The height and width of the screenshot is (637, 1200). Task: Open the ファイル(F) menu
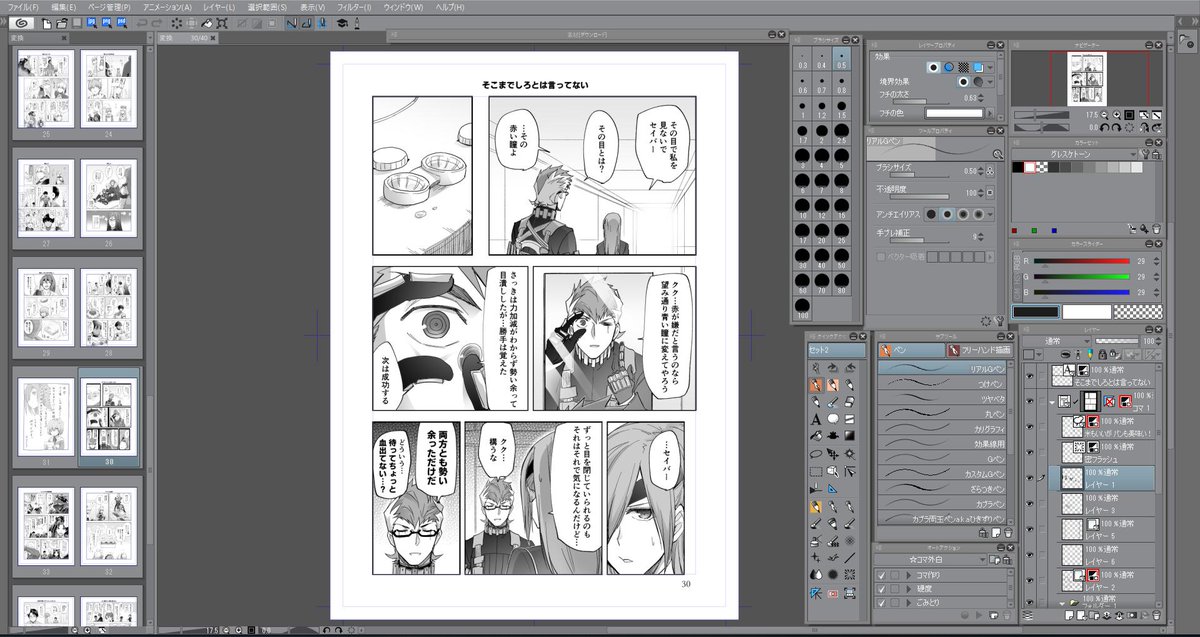pos(24,7)
